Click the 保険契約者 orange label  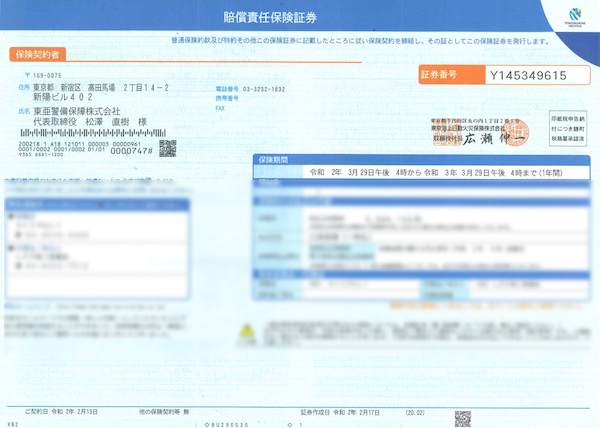pyautogui.click(x=38, y=54)
